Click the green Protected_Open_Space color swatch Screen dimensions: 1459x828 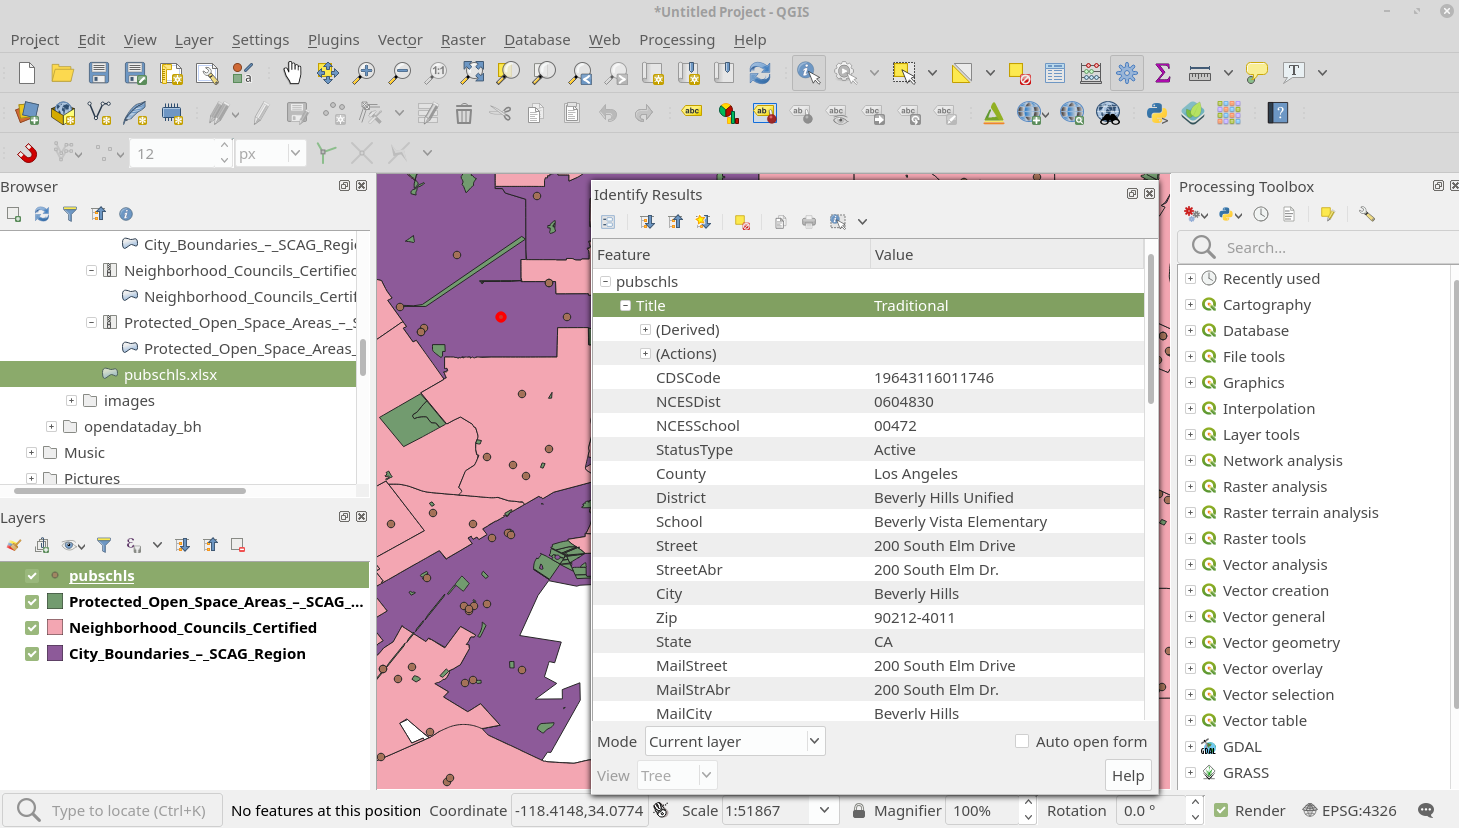coord(55,602)
